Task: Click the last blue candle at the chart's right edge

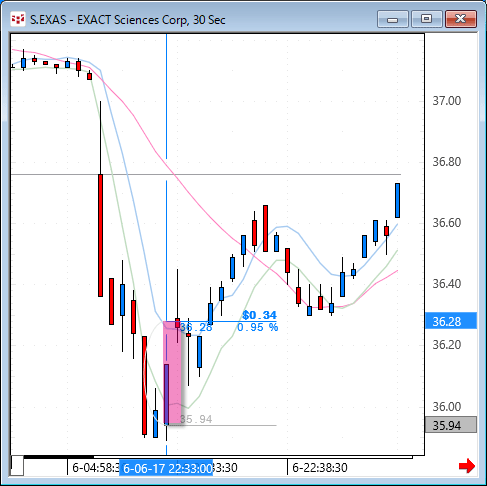Action: (397, 200)
